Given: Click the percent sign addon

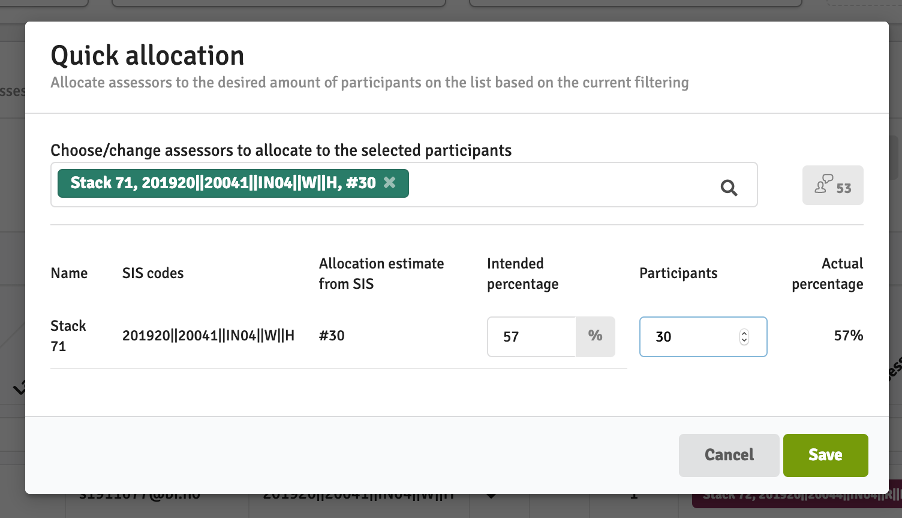Looking at the screenshot, I should point(595,337).
